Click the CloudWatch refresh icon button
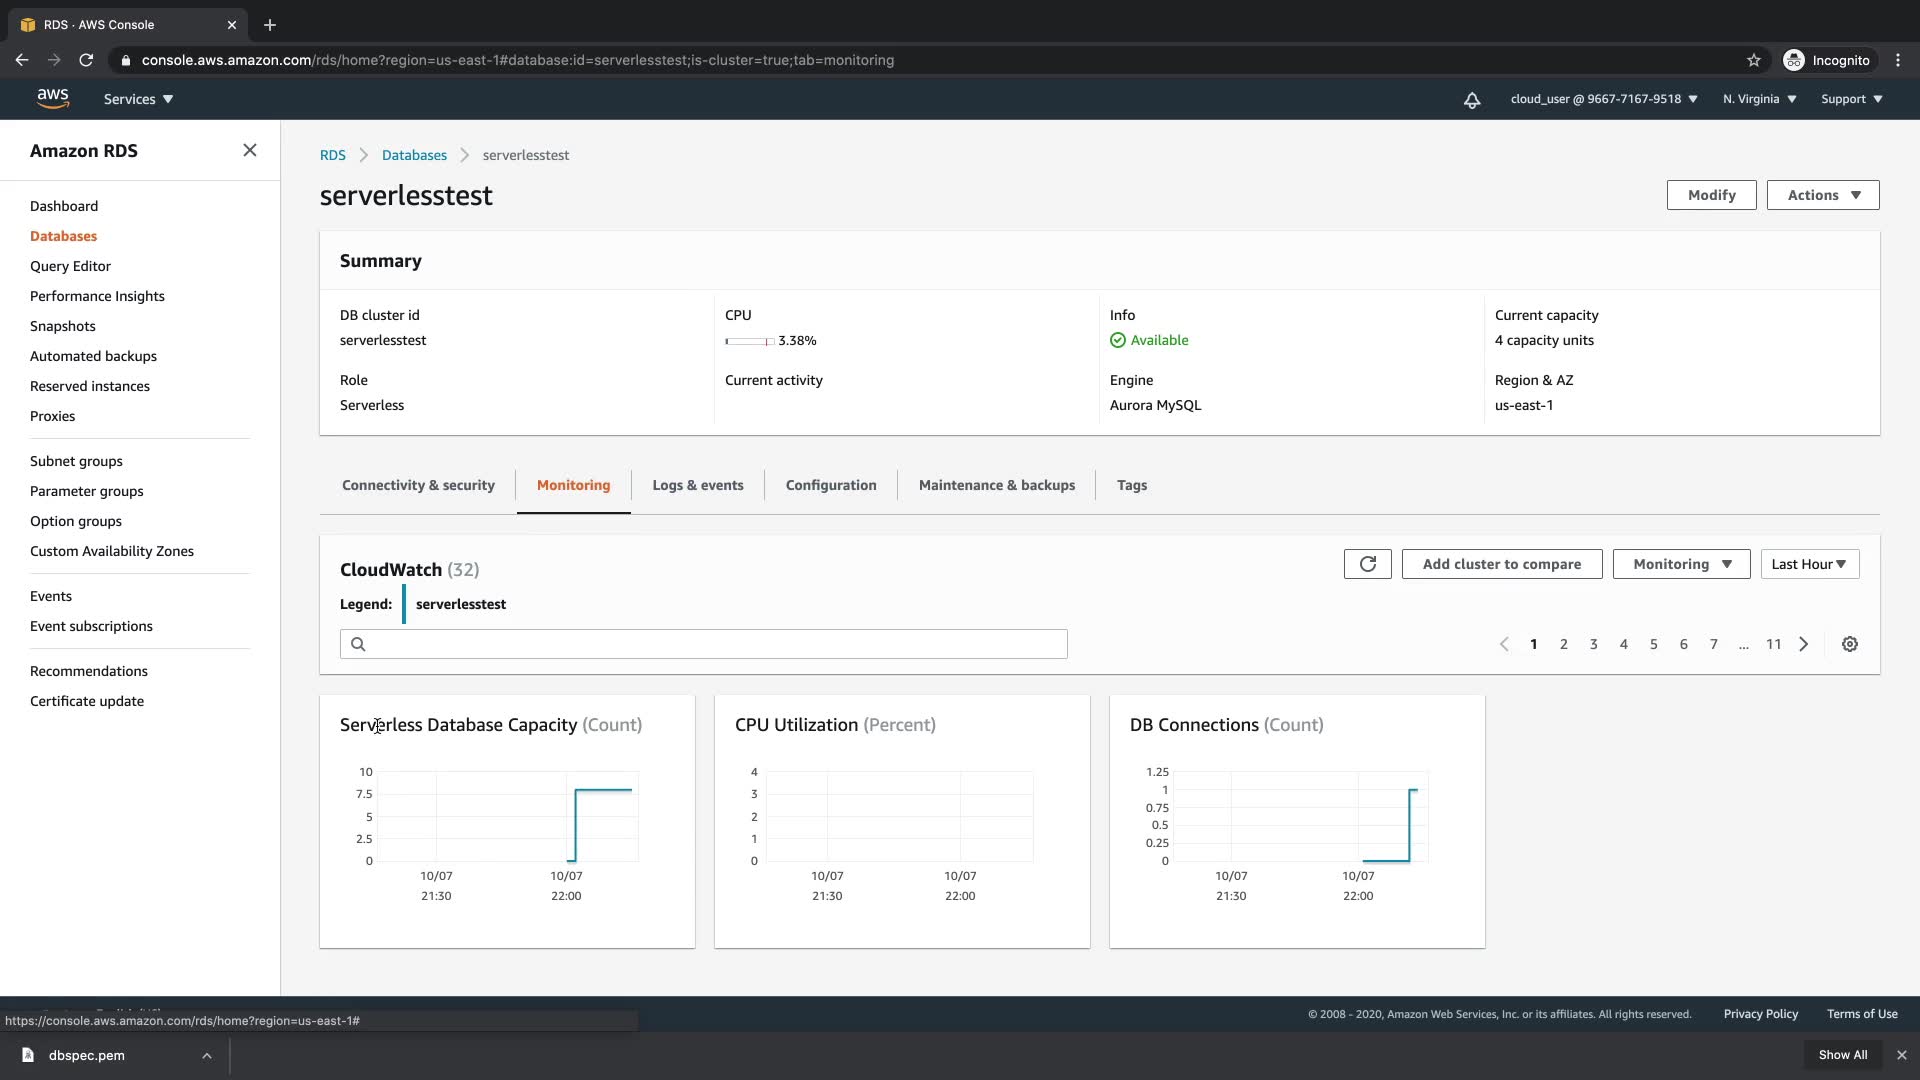The image size is (1920, 1080). coord(1367,564)
